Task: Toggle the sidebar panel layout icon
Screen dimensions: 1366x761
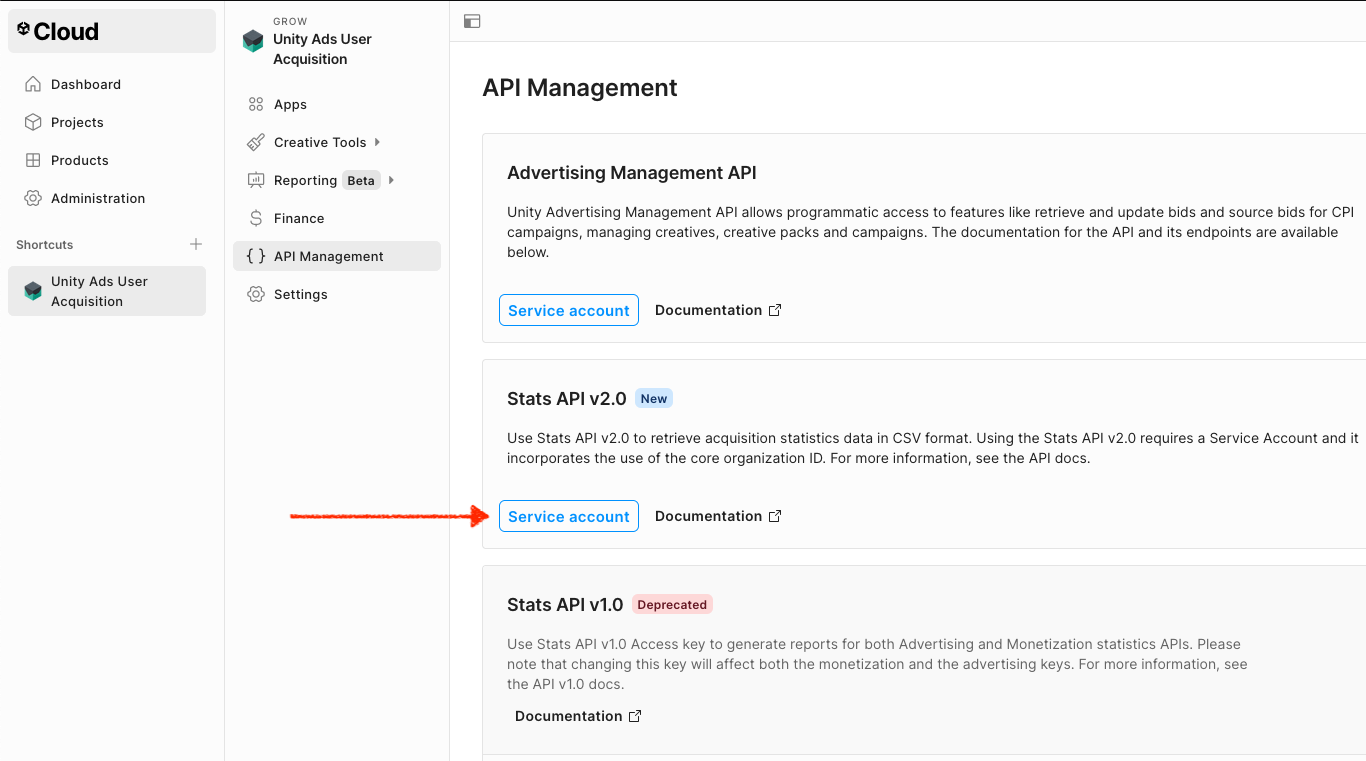Action: [x=472, y=21]
